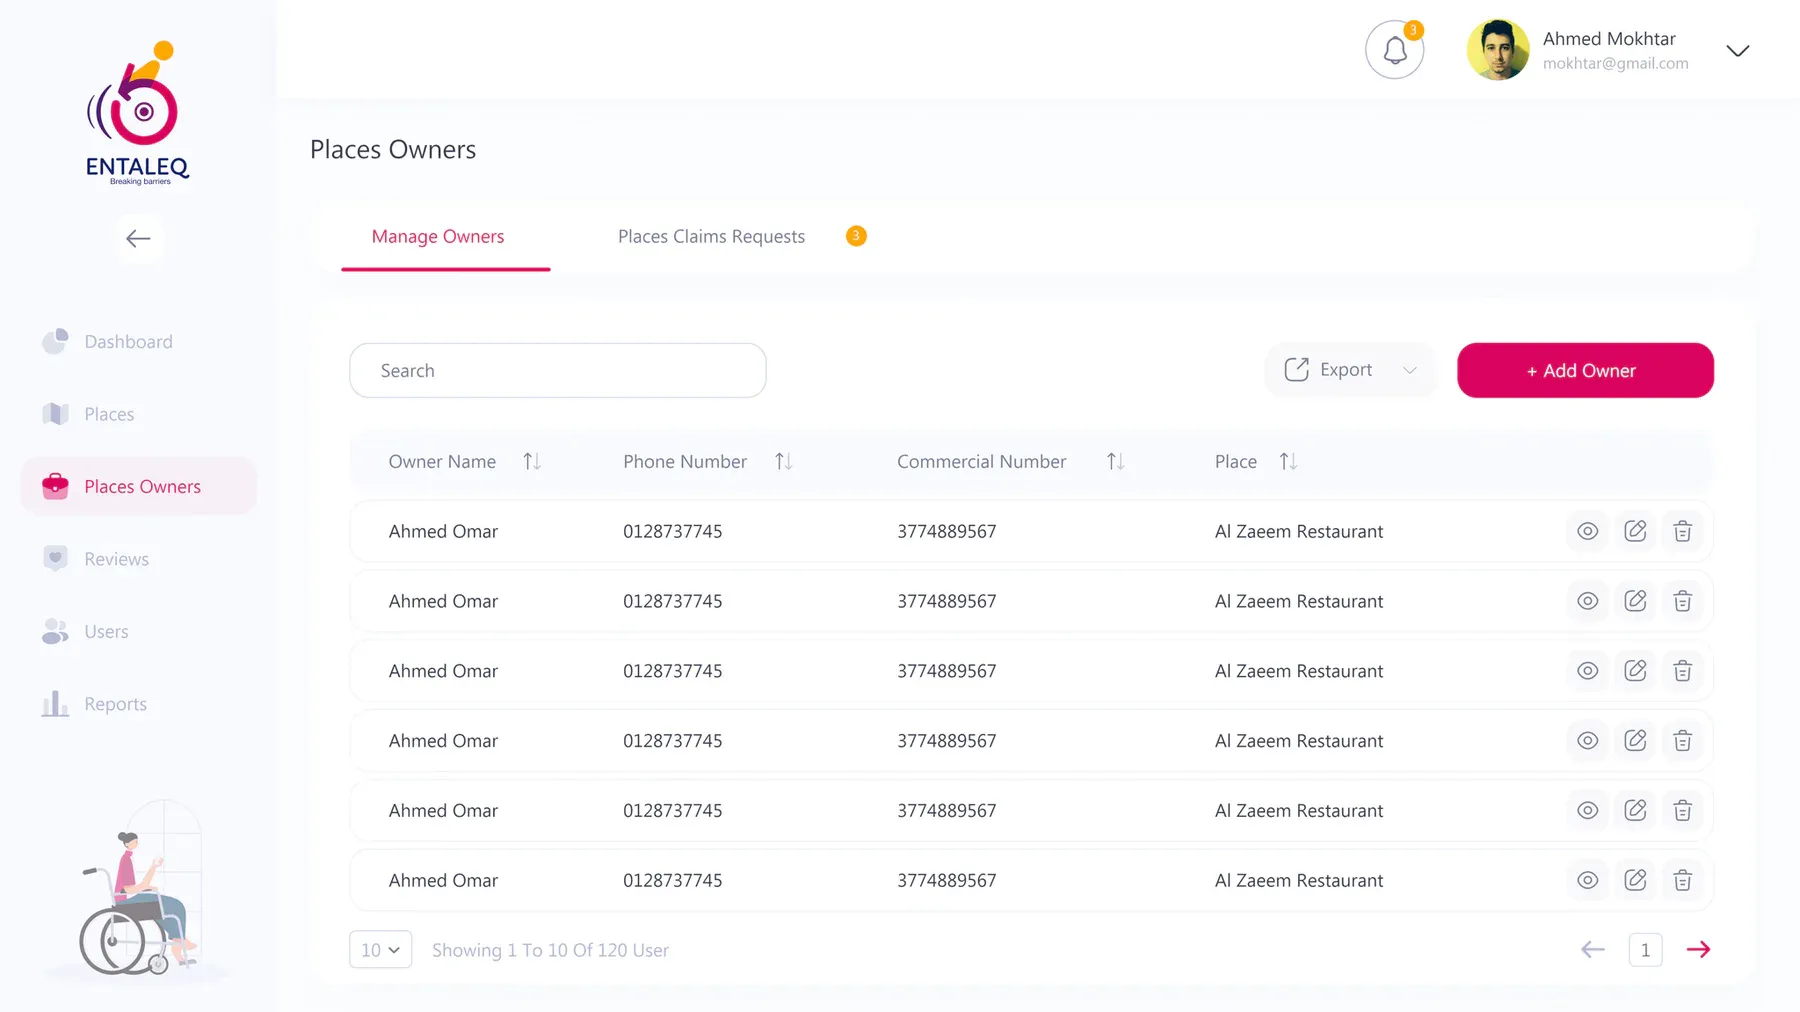This screenshot has width=1800, height=1012.
Task: Go to previous page arrow
Action: [1593, 950]
